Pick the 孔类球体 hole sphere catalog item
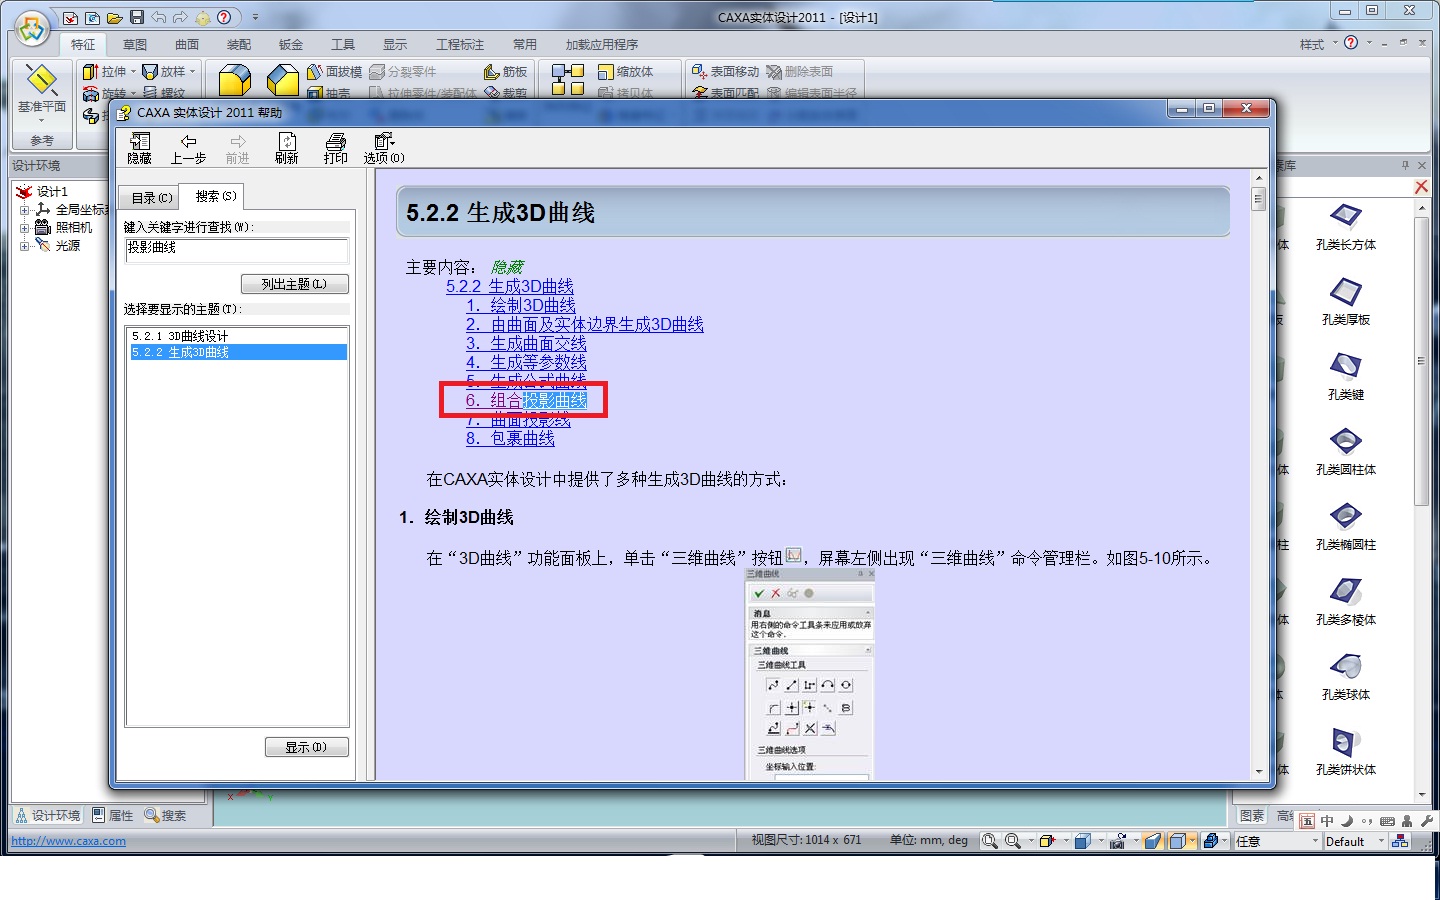 (x=1345, y=676)
